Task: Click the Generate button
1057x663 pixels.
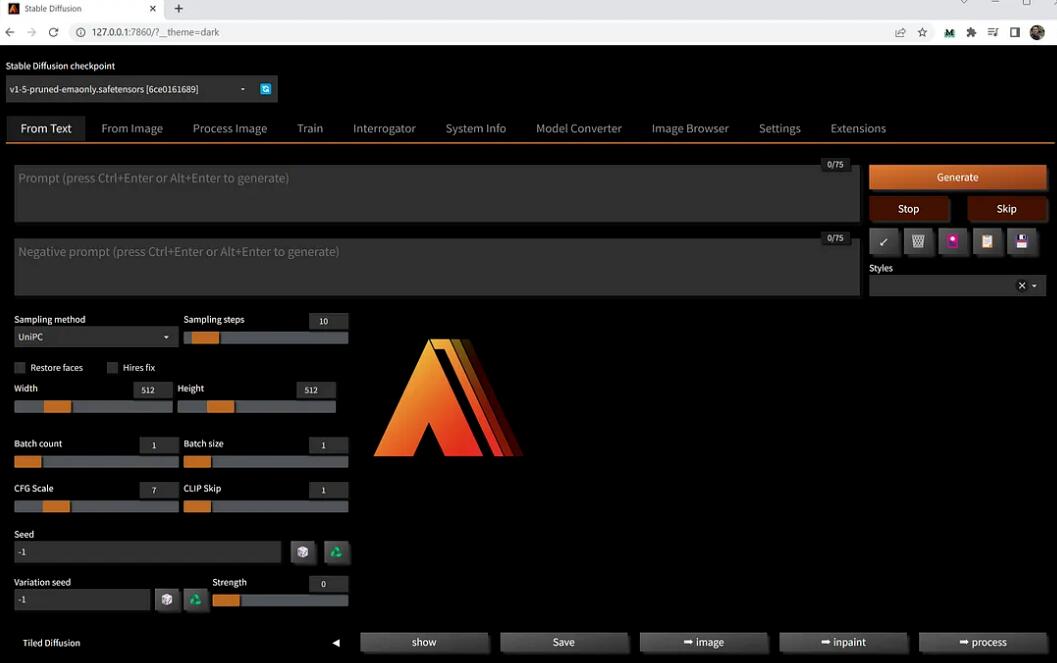Action: coord(958,177)
